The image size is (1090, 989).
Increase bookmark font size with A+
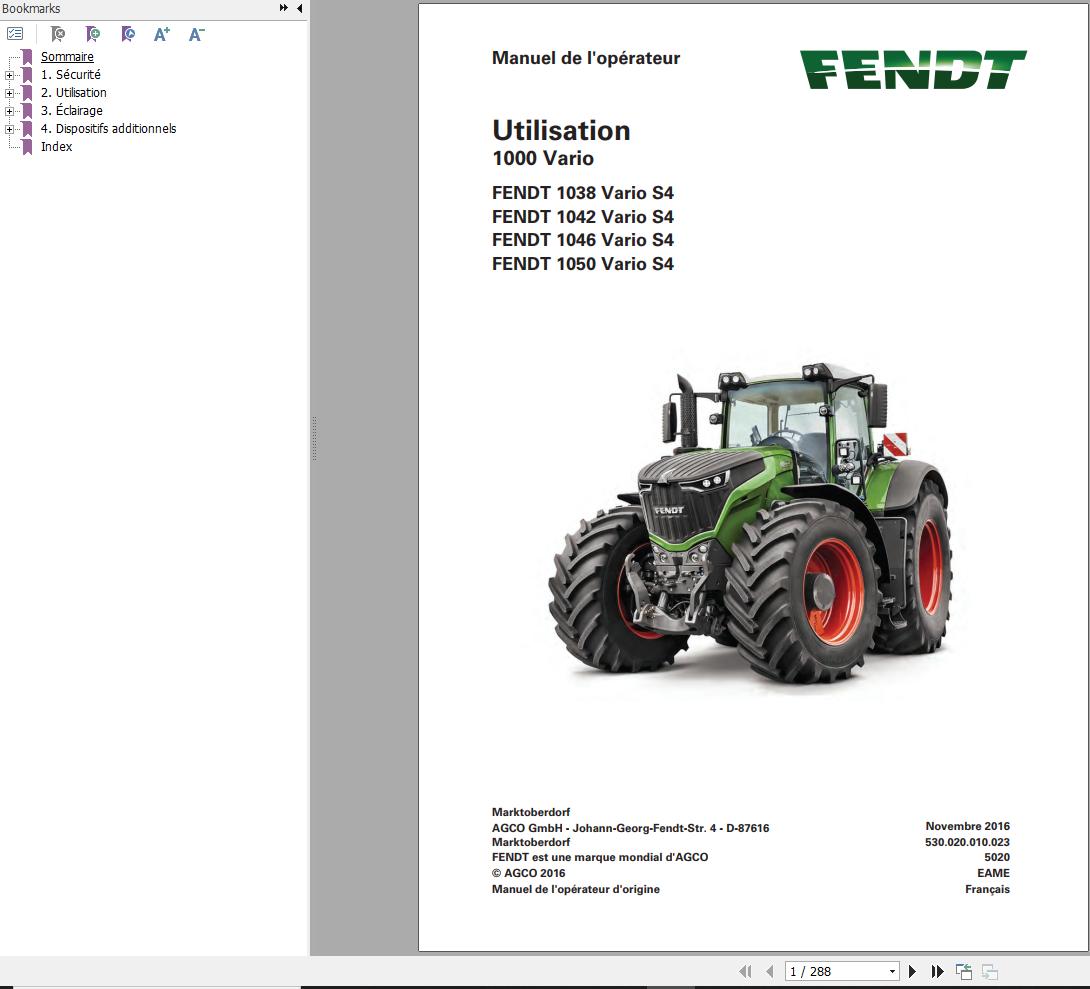click(x=162, y=33)
